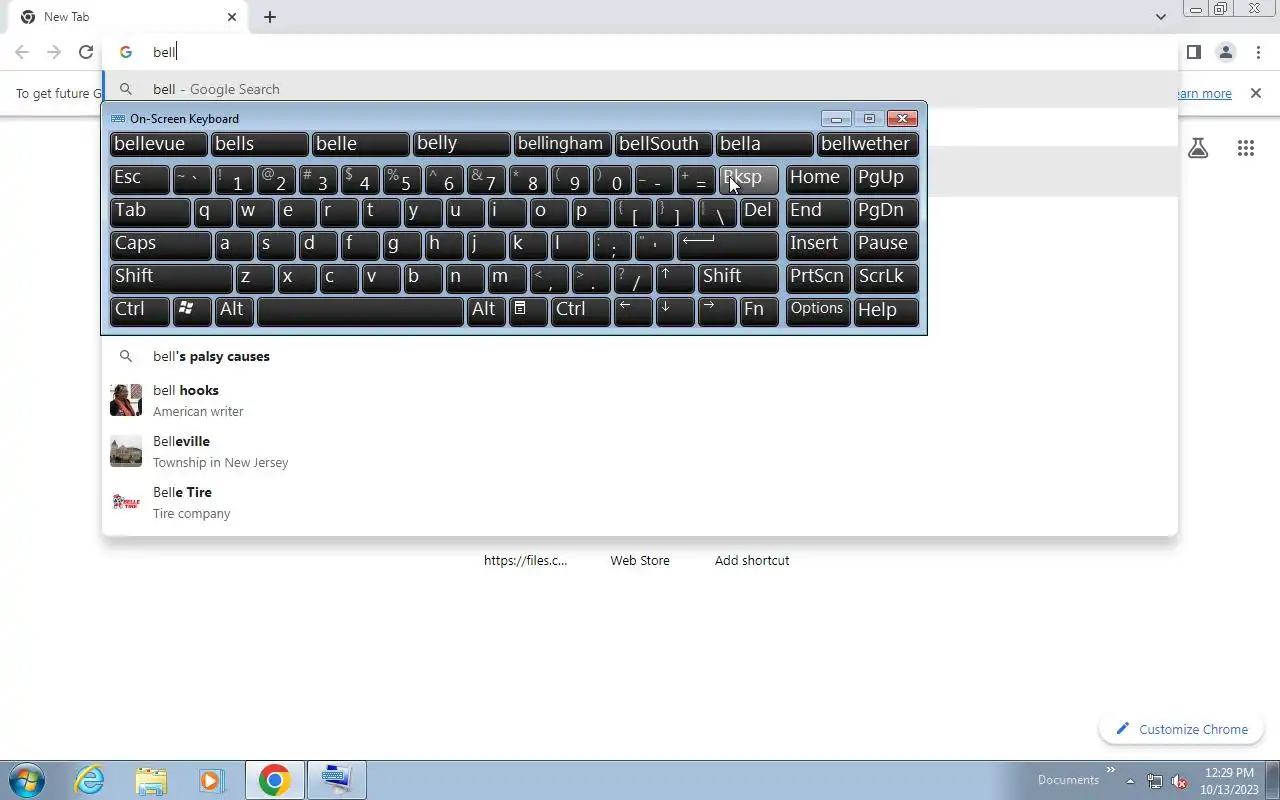This screenshot has width=1280, height=800.
Task: Open Windows Explorer folder taskbar icon
Action: coord(151,780)
